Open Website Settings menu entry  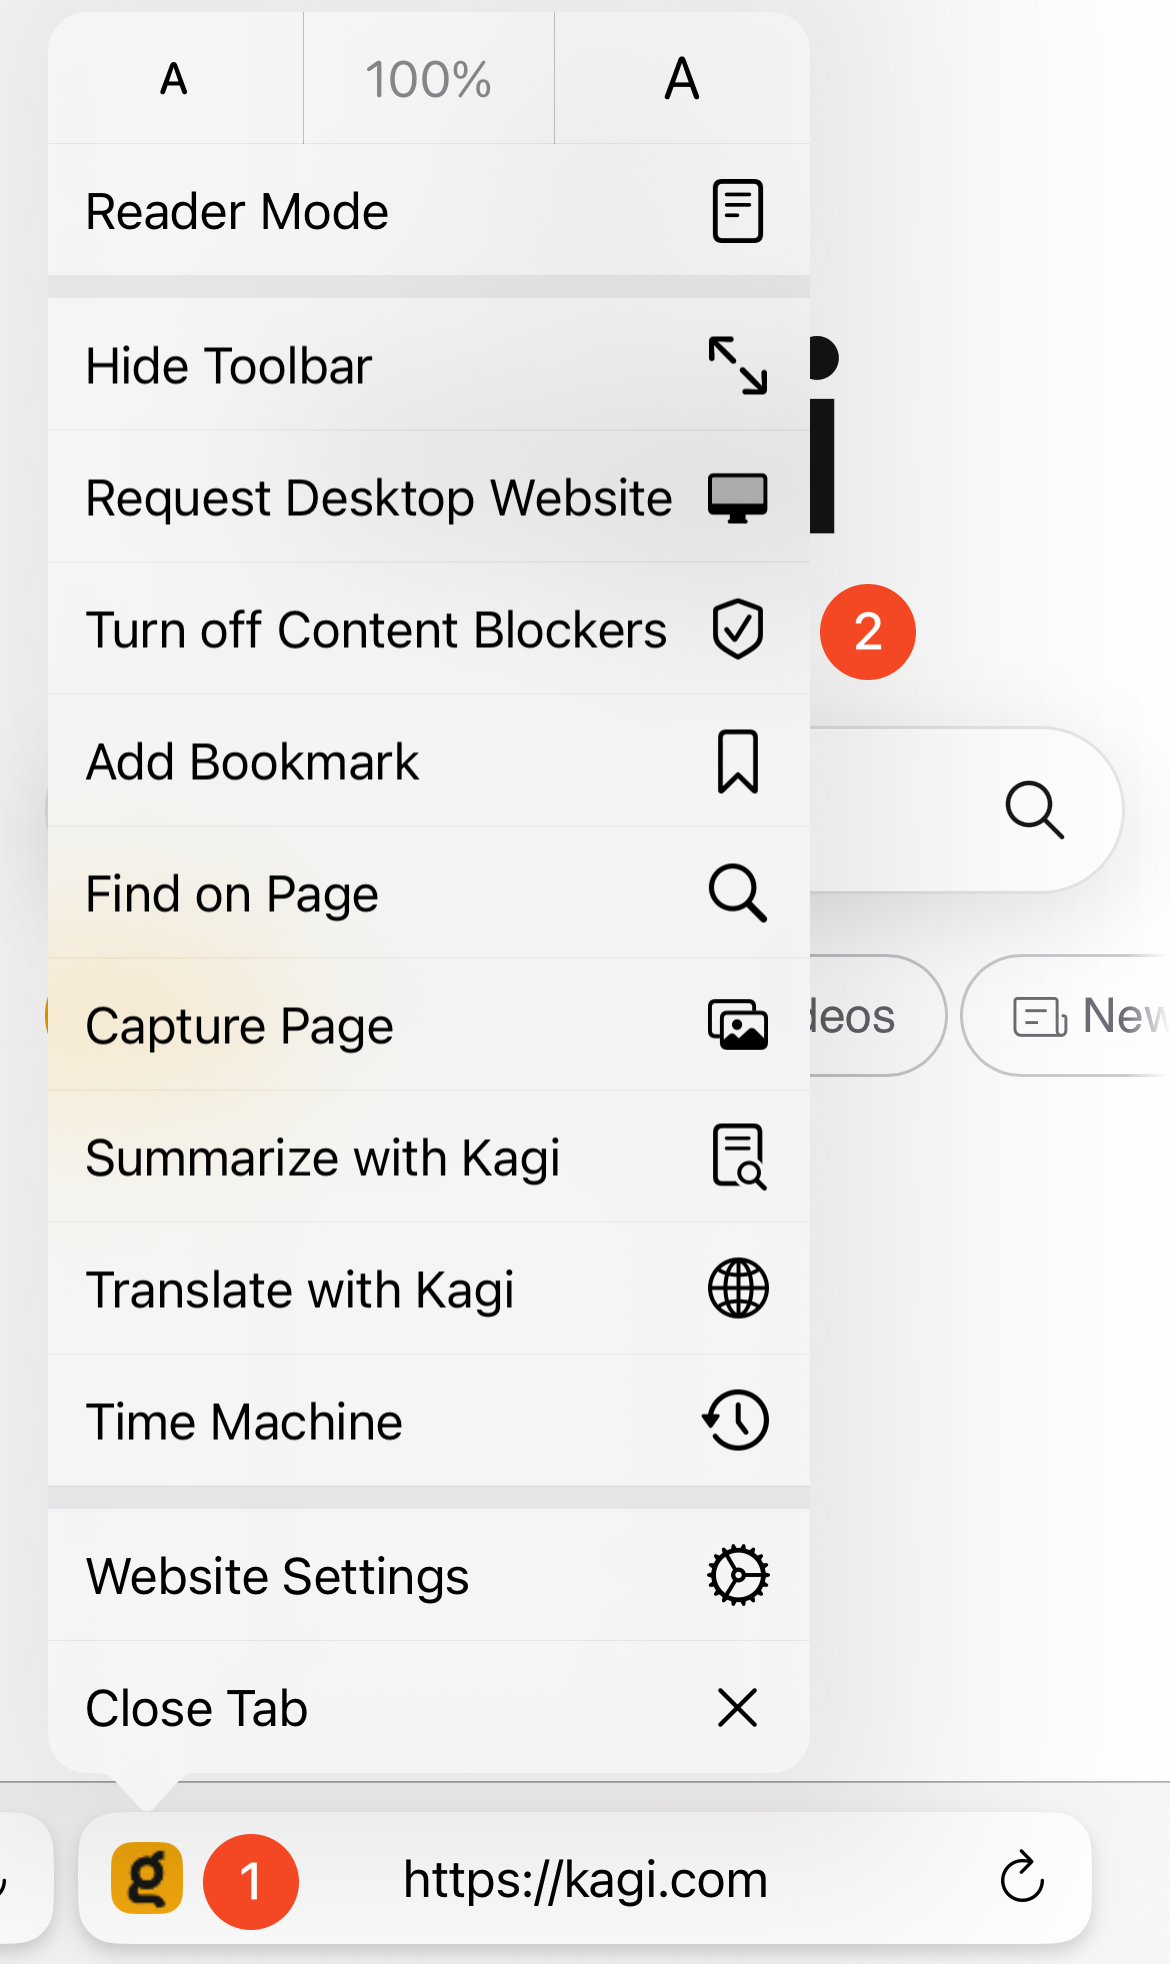429,1575
